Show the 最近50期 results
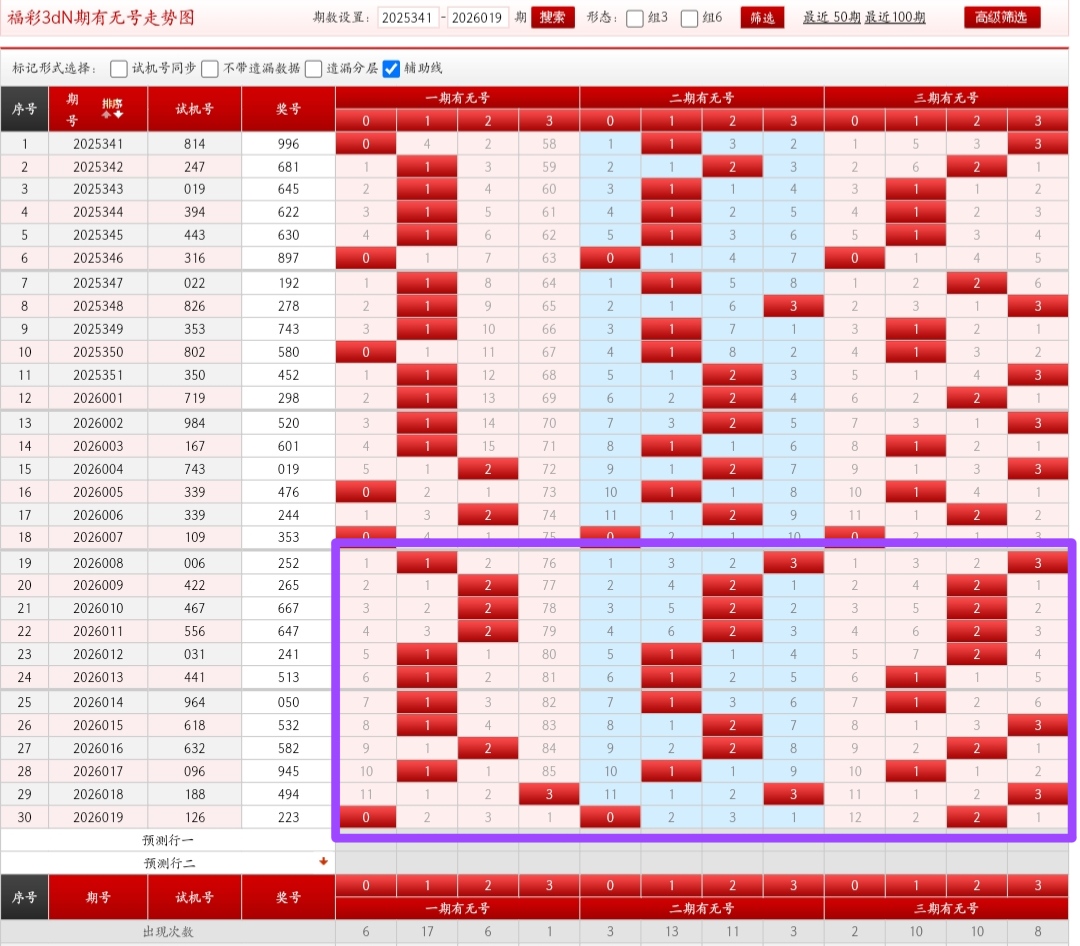The height and width of the screenshot is (946, 1080). tap(831, 17)
